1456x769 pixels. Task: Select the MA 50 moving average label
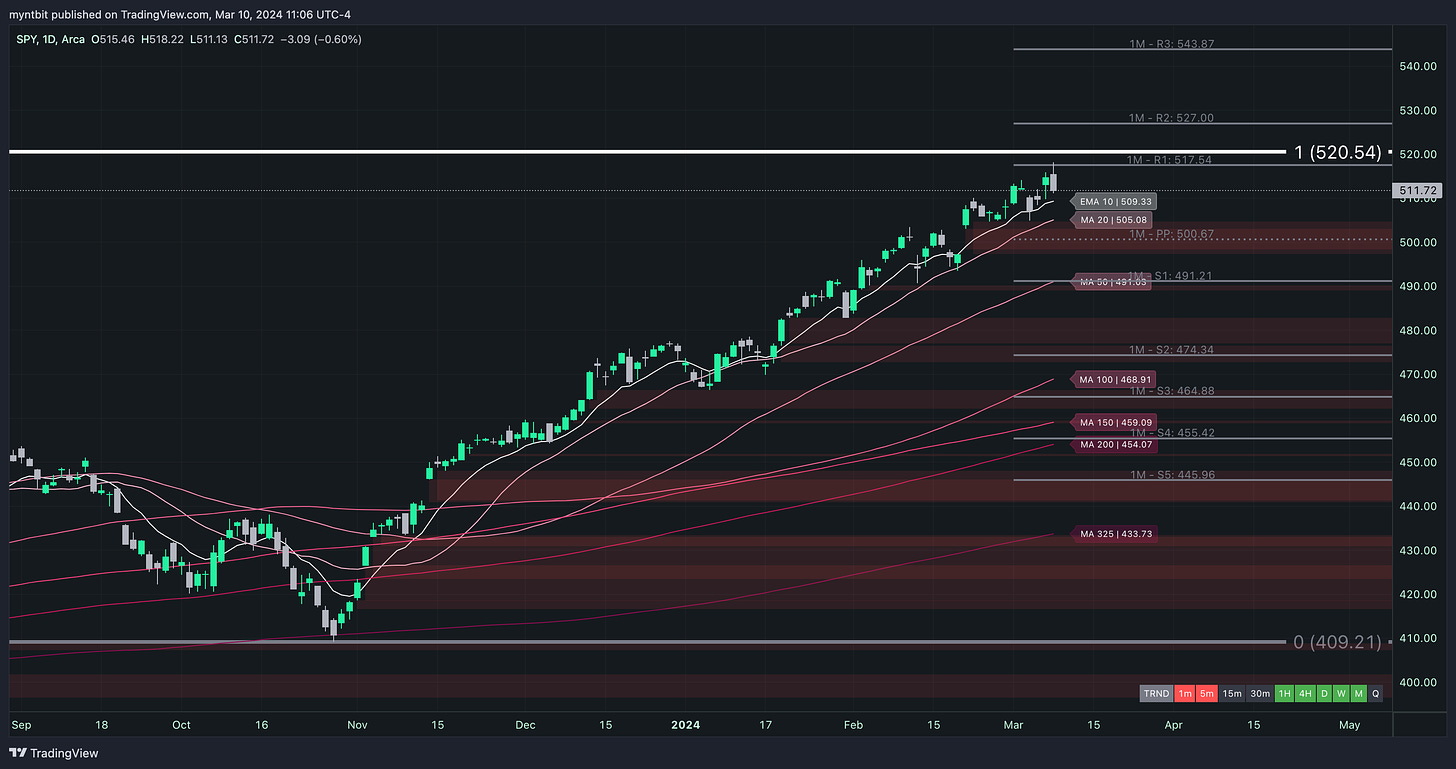coord(1112,283)
